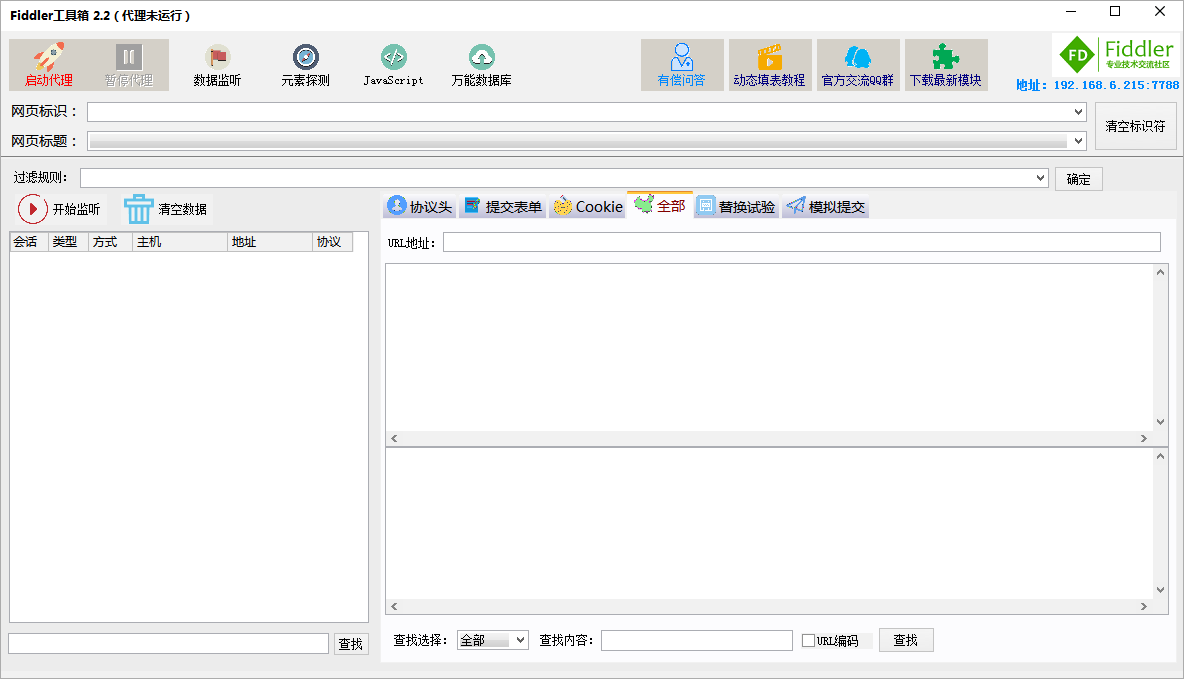Screen dimensions: 1184x679
Task: Click the 清空标识符 button
Action: [1136, 125]
